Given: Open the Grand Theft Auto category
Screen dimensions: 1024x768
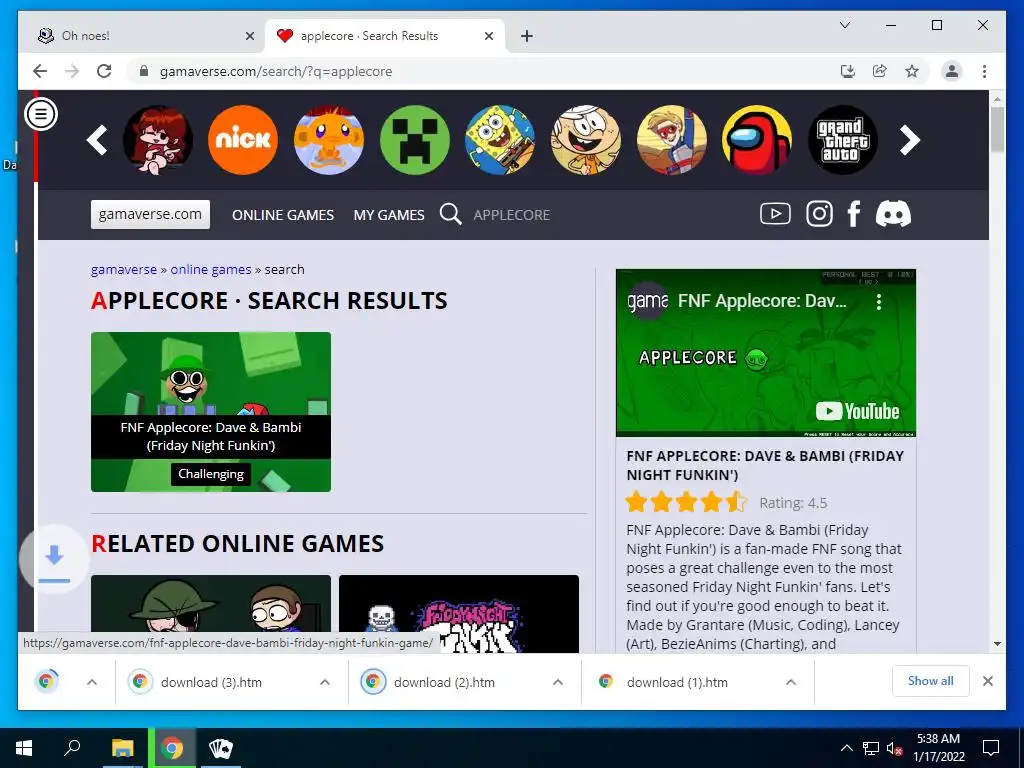Looking at the screenshot, I should click(842, 140).
